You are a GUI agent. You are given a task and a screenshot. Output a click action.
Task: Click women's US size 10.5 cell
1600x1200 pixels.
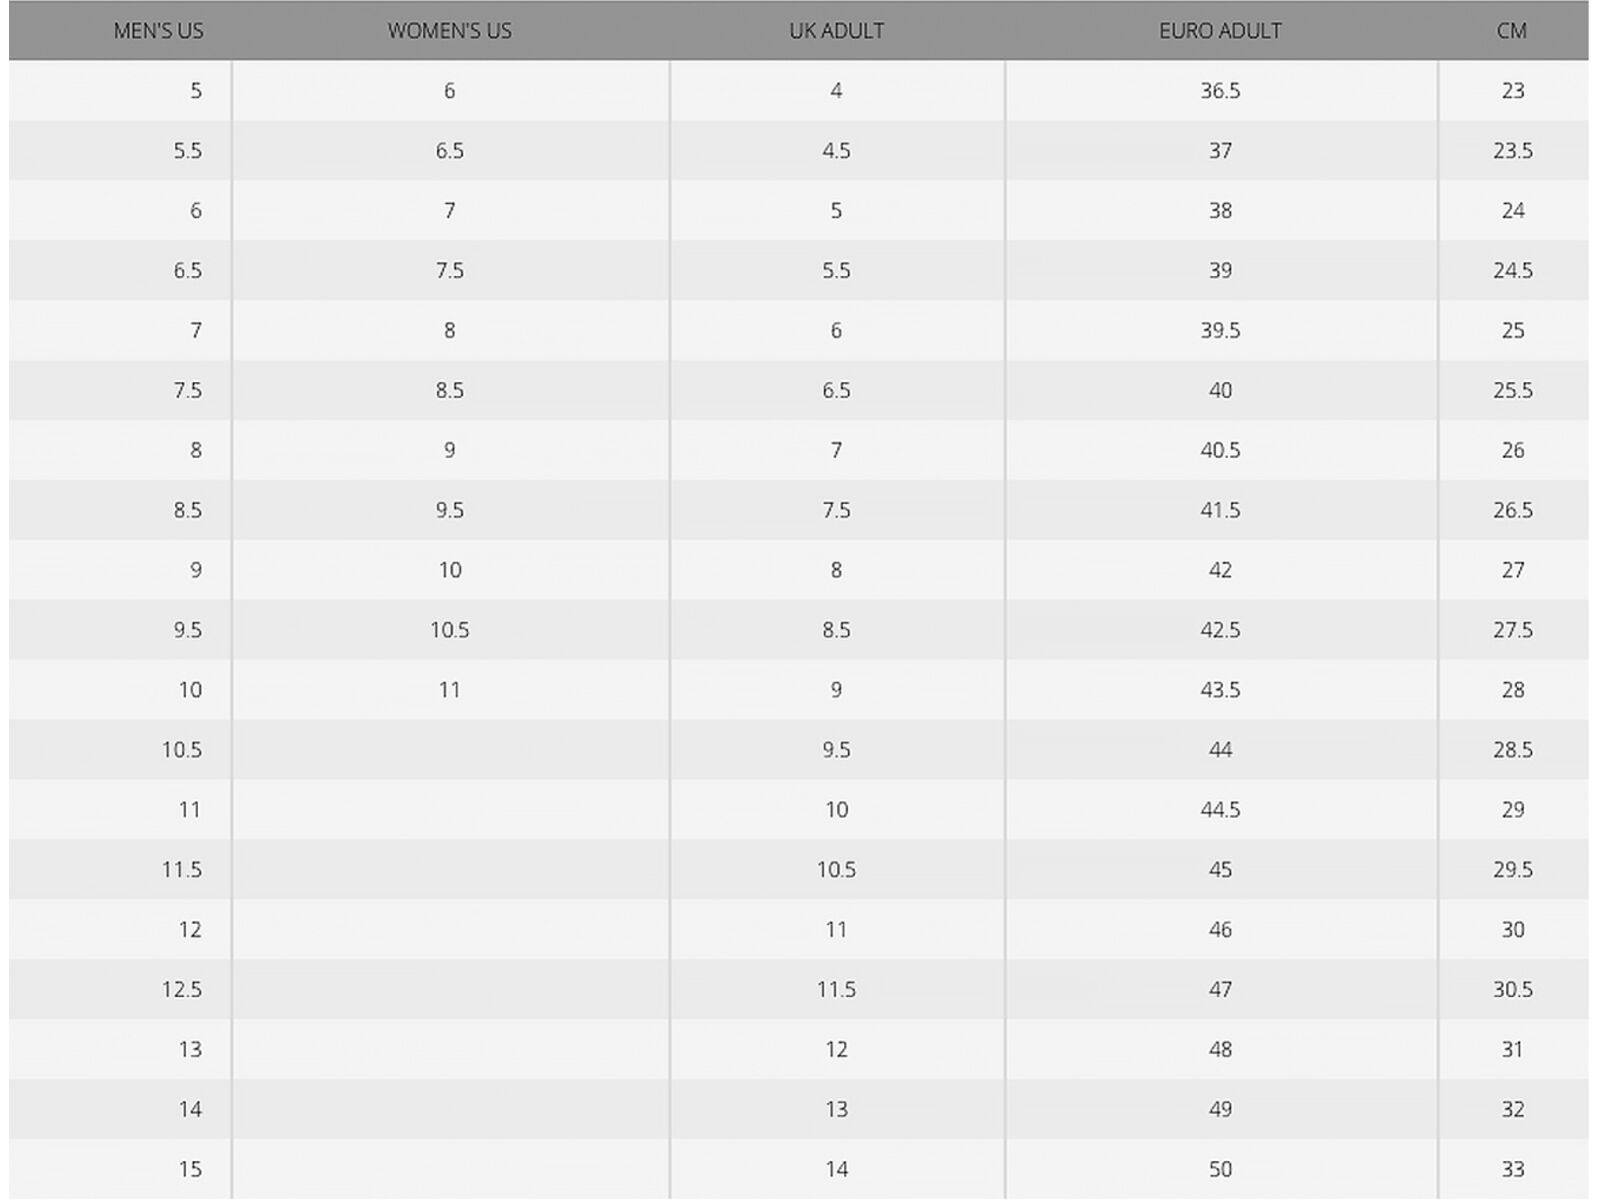click(x=450, y=630)
